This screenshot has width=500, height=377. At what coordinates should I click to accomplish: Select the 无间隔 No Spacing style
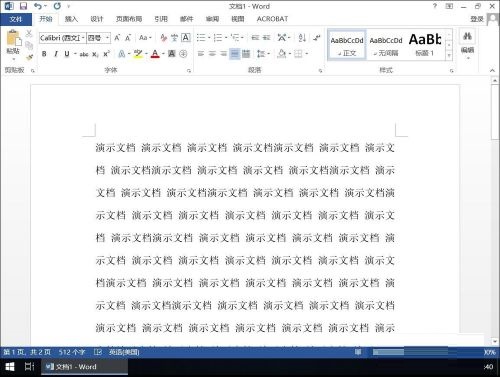pyautogui.click(x=386, y=45)
